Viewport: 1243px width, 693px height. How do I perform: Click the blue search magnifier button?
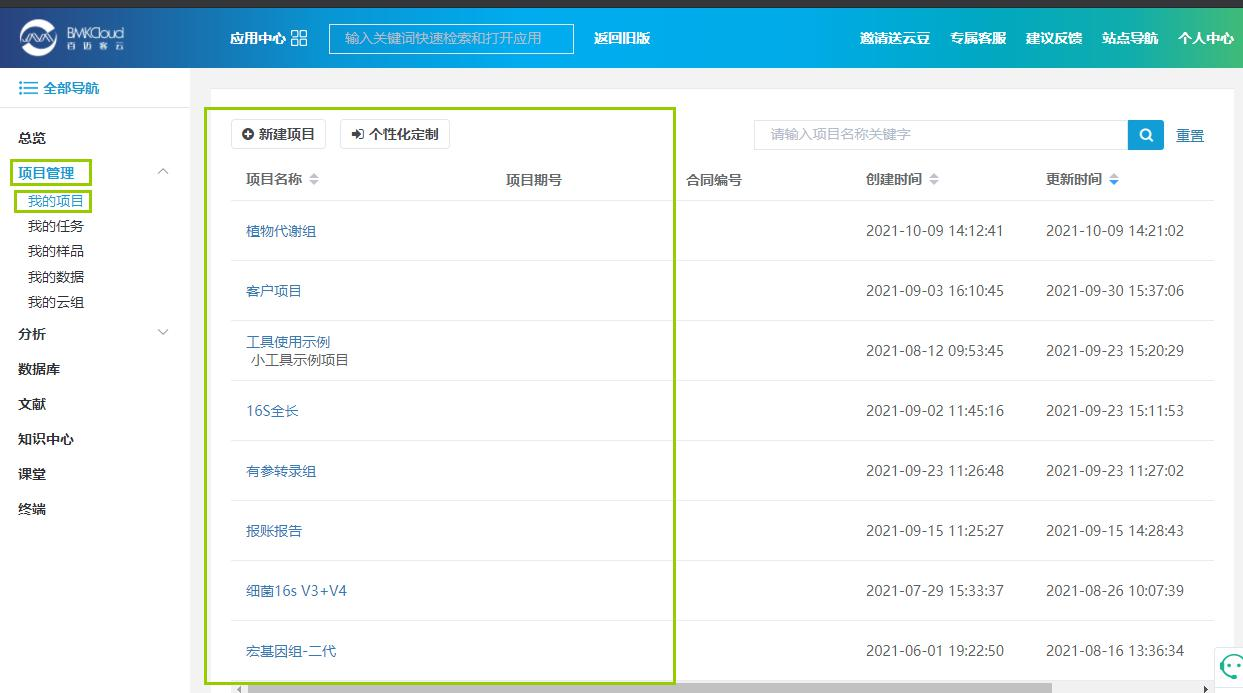[x=1145, y=134]
